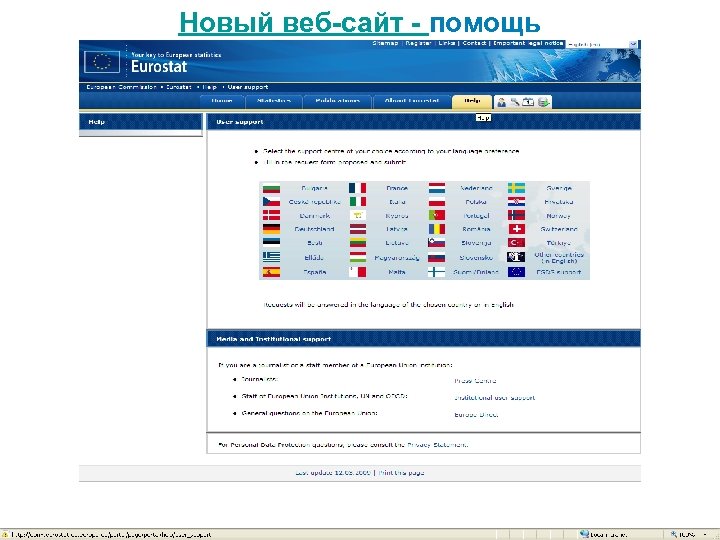
Task: Open the About Eurostat tab
Action: pyautogui.click(x=412, y=101)
